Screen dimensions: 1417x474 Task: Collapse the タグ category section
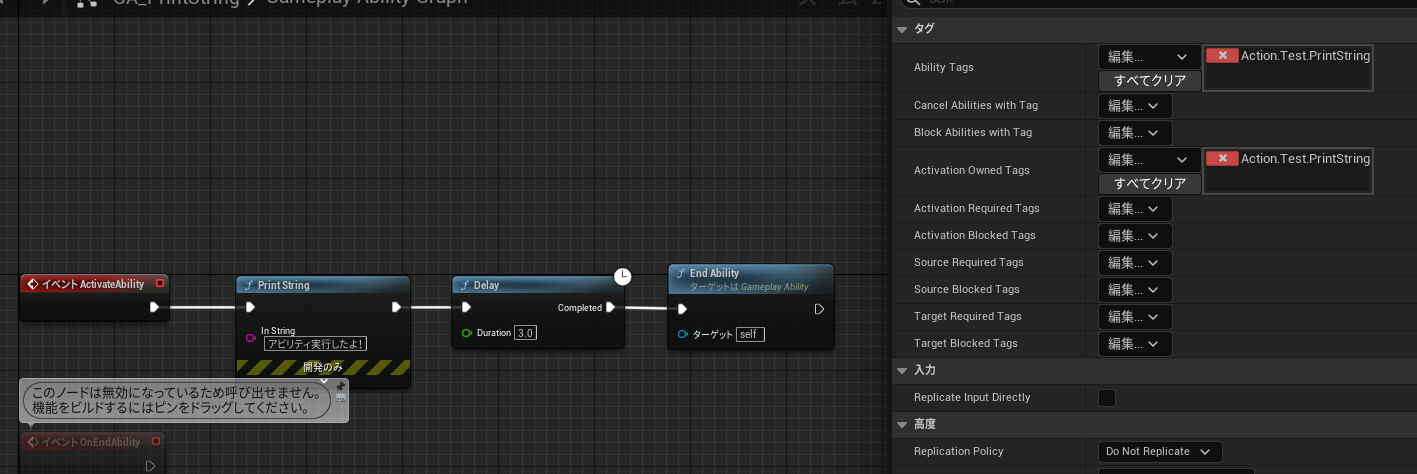(x=902, y=29)
